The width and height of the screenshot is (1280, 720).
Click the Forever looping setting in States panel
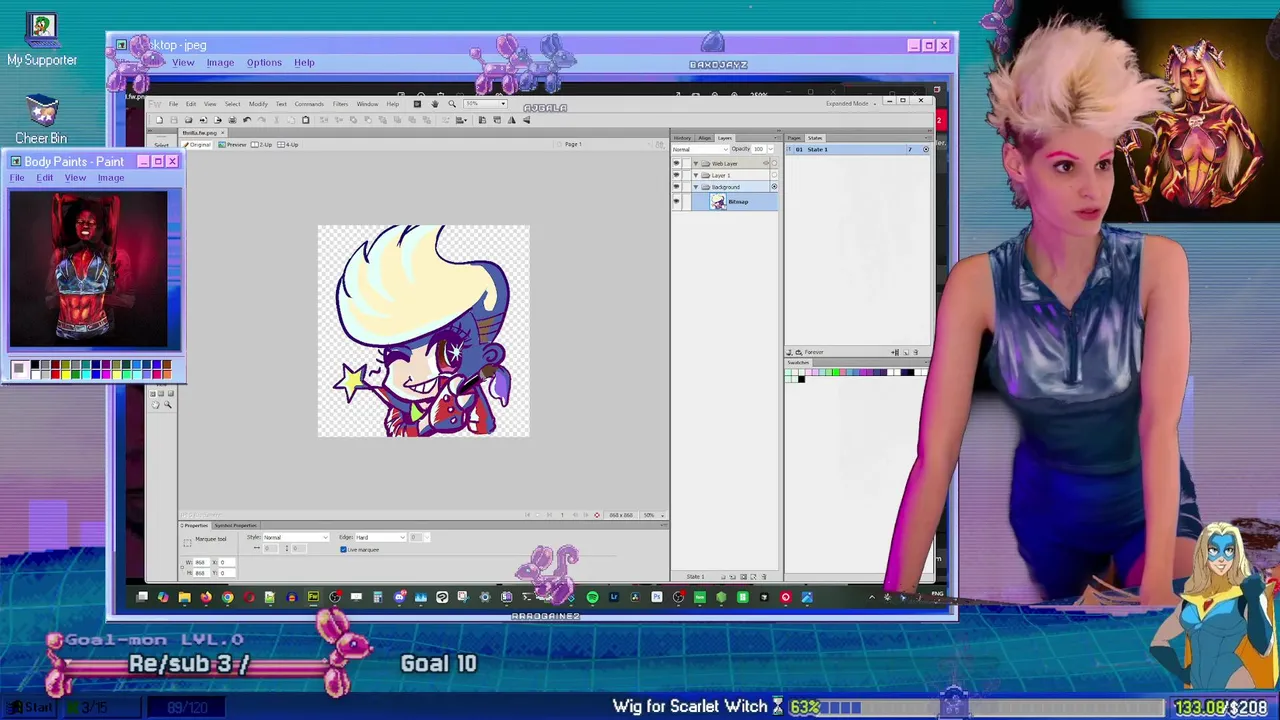814,352
